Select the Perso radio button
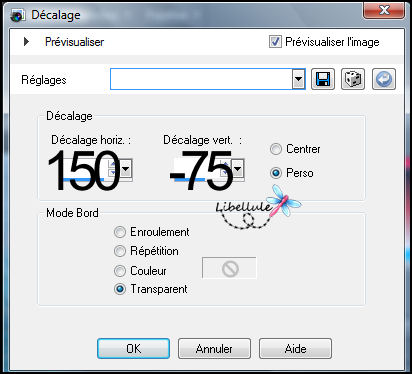Screen dimensions: 412x374 point(276,173)
